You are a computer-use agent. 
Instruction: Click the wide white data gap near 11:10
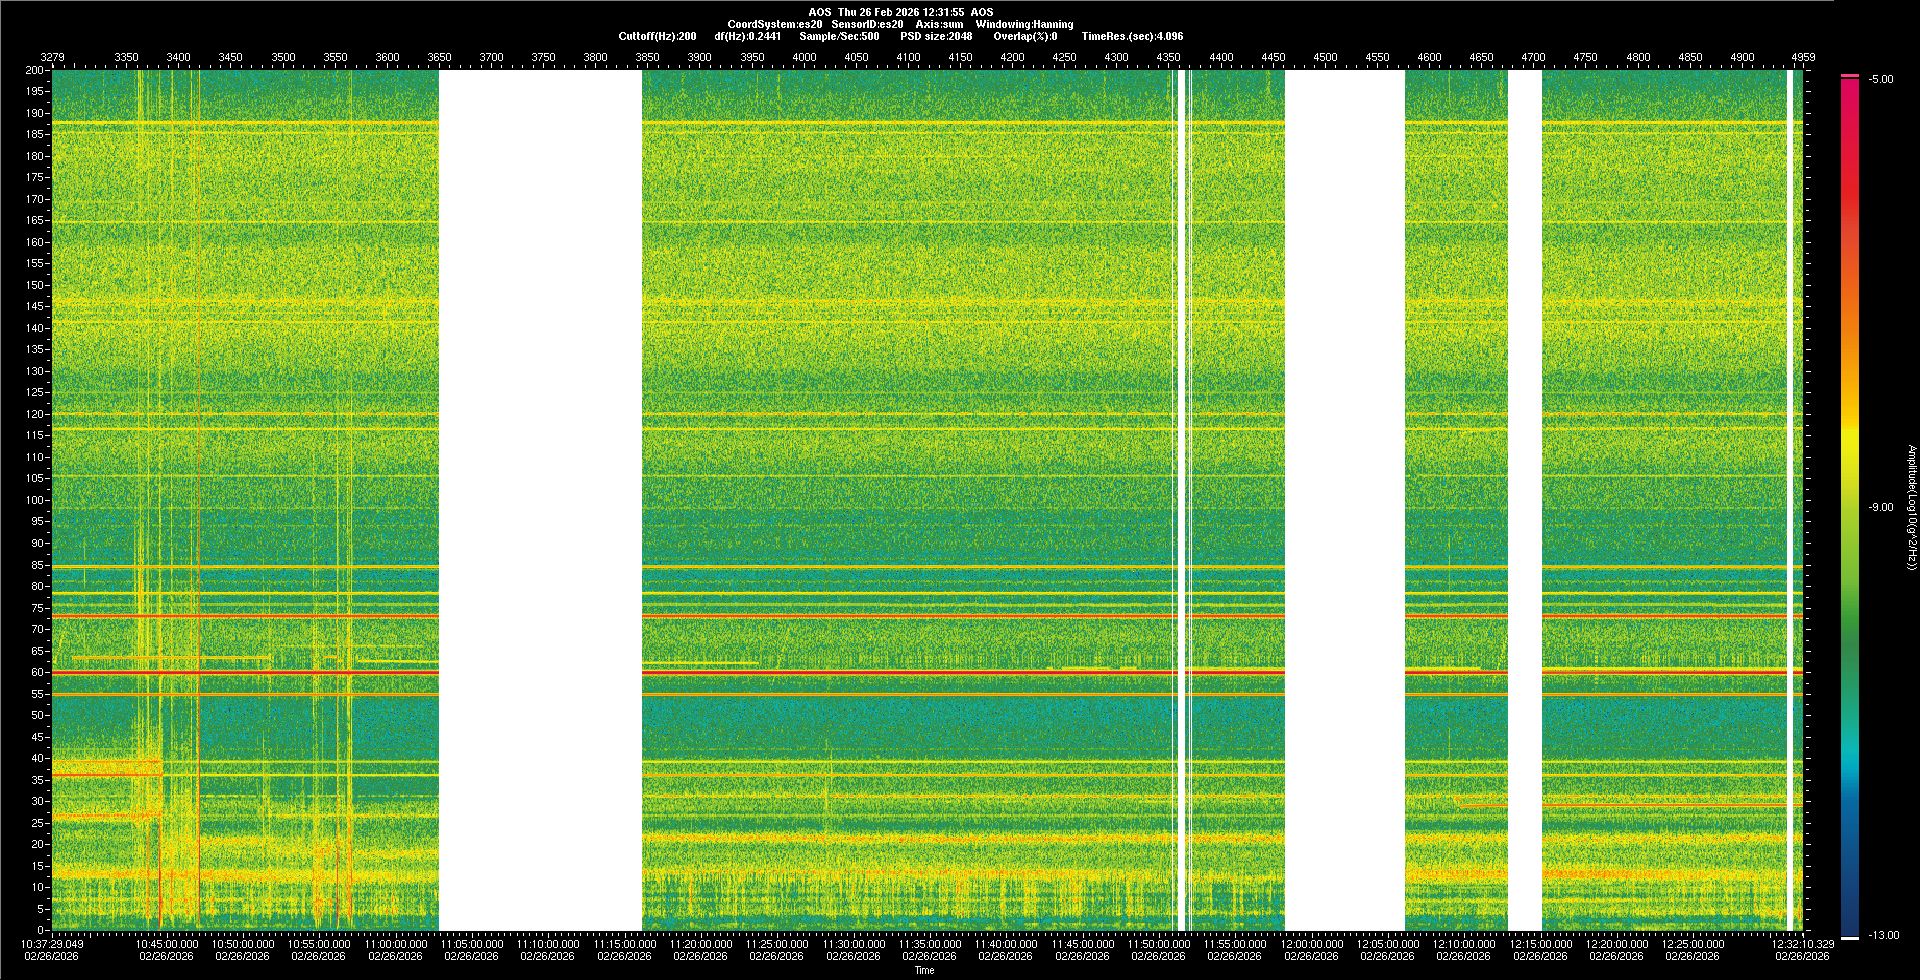540,500
